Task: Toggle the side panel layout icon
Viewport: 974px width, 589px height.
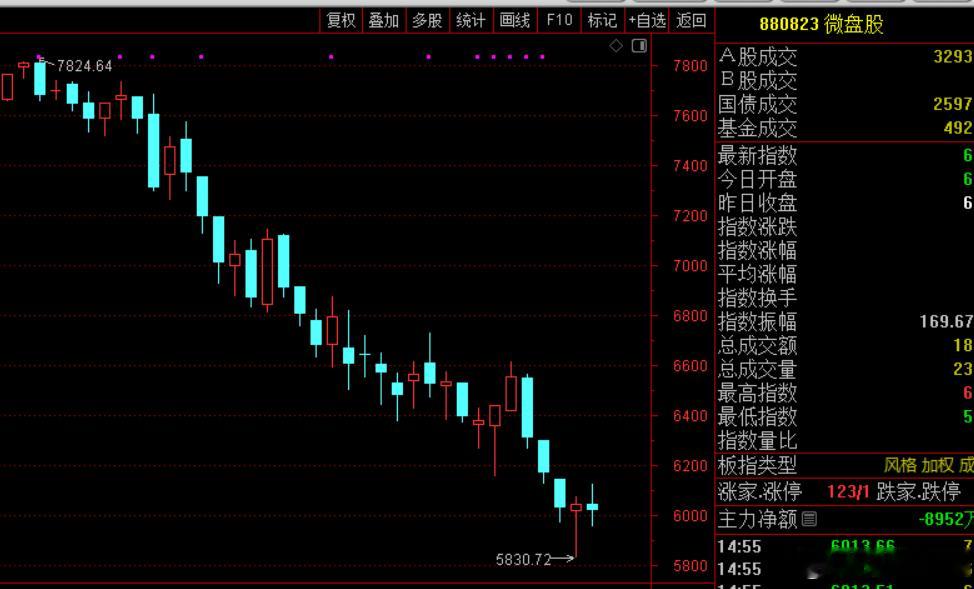Action: (x=639, y=45)
